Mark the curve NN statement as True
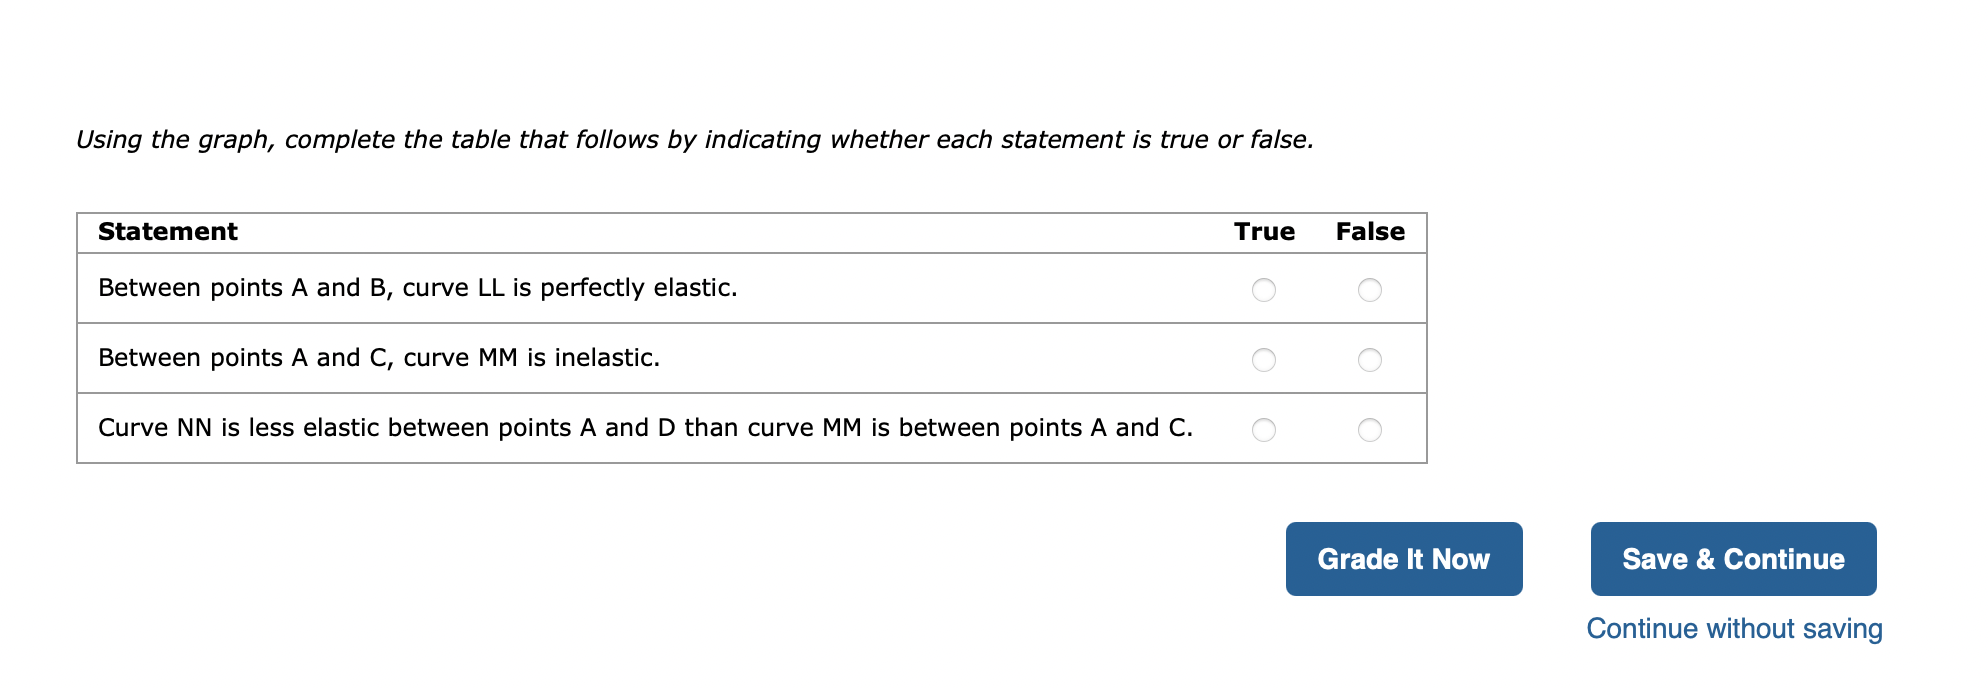The image size is (1988, 688). 1264,429
